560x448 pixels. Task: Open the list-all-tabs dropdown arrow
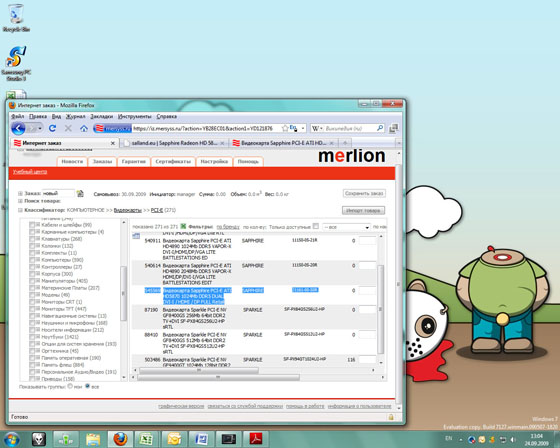click(x=399, y=143)
